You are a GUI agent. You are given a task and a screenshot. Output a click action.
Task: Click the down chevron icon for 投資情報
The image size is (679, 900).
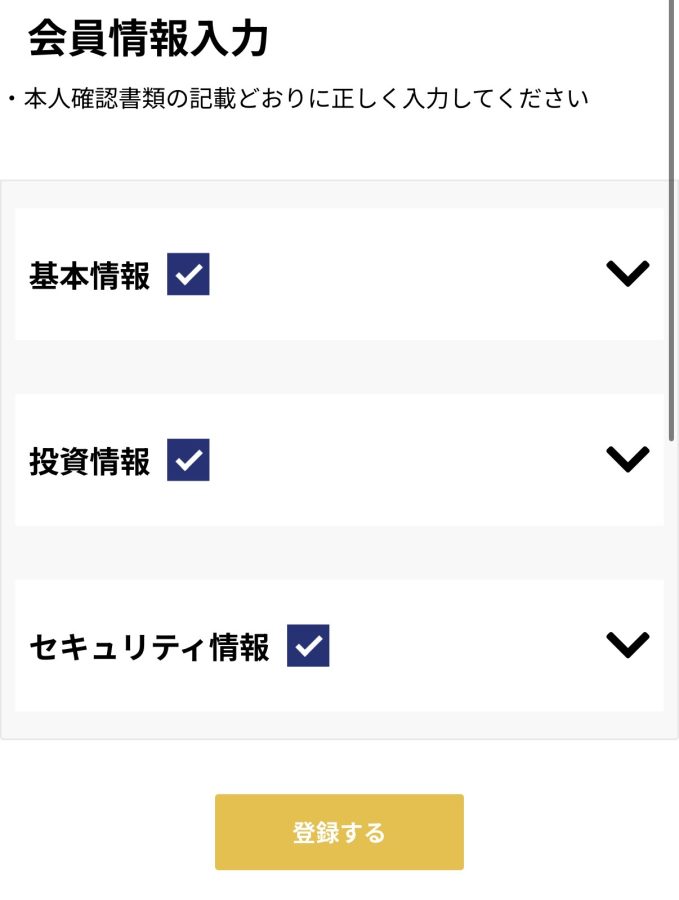[x=628, y=458]
